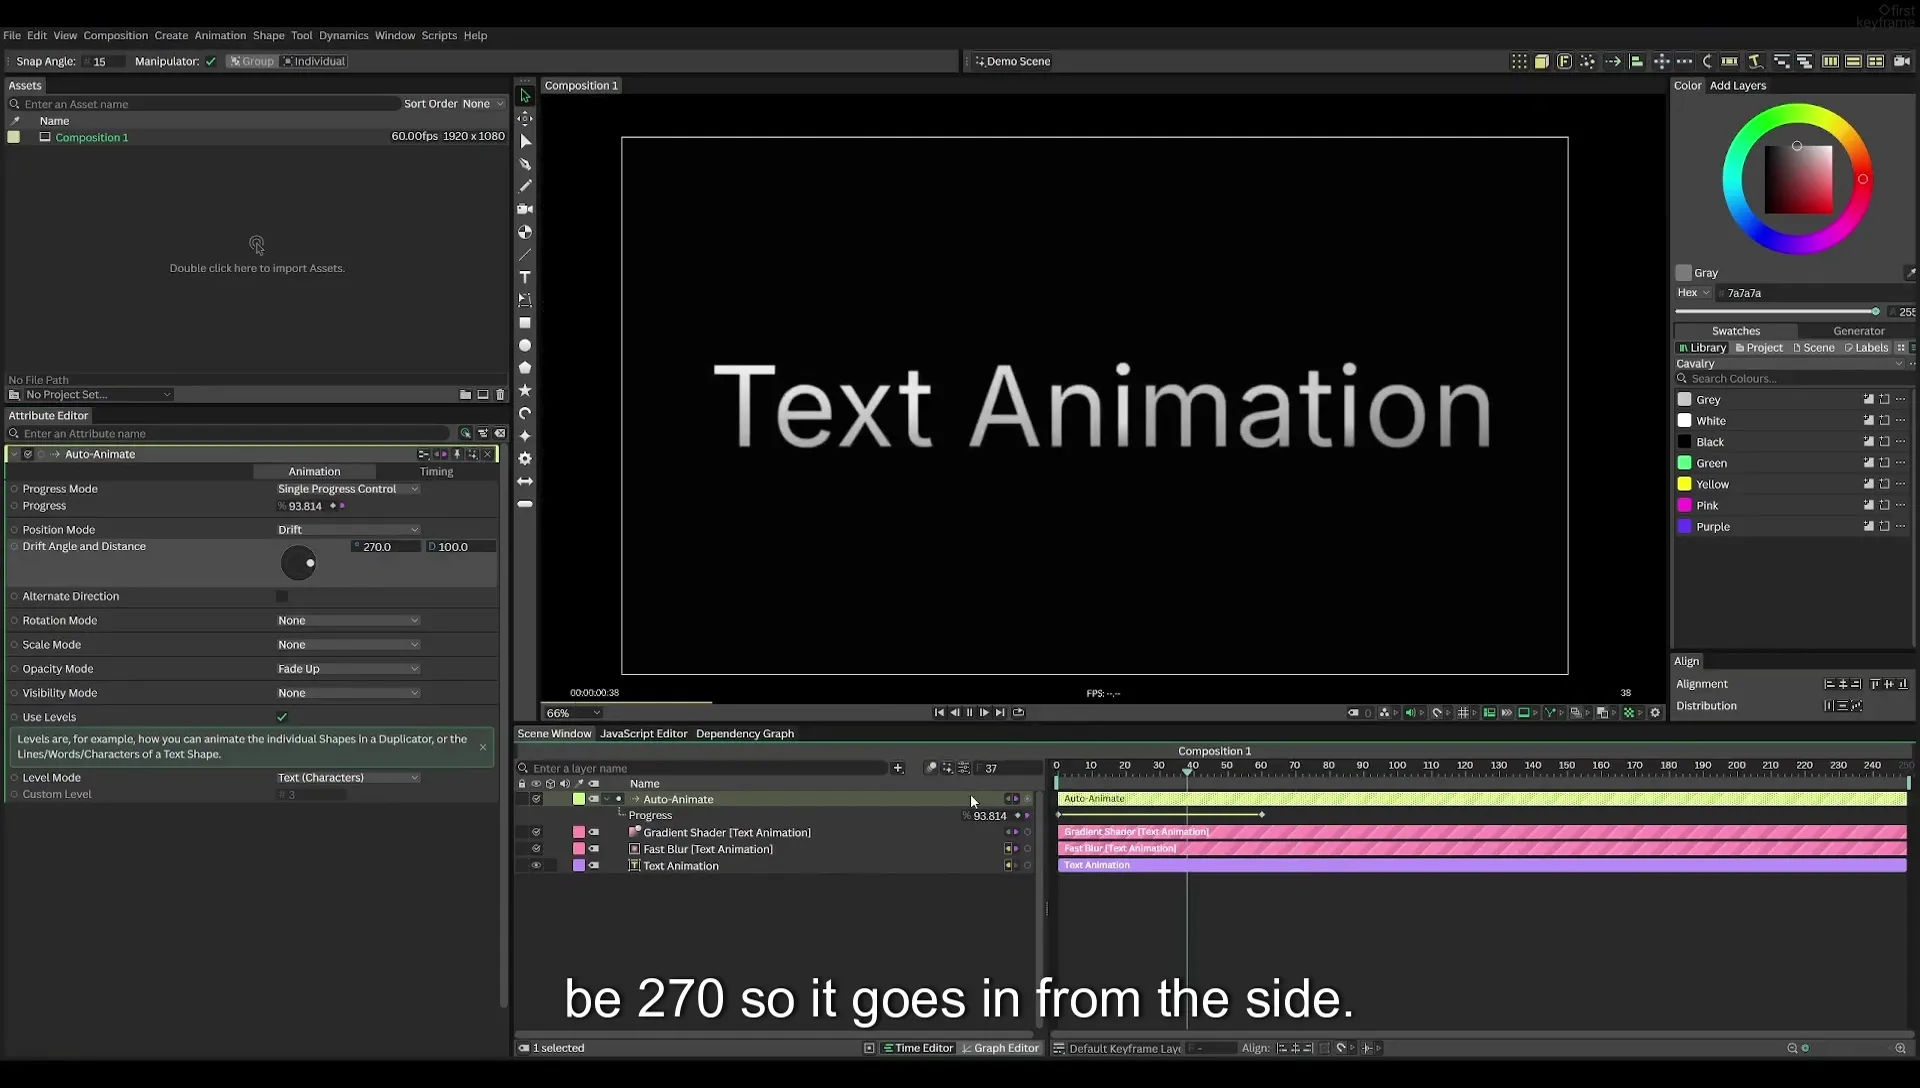
Task: Switch to the JavaScript Editor tab
Action: pyautogui.click(x=643, y=734)
